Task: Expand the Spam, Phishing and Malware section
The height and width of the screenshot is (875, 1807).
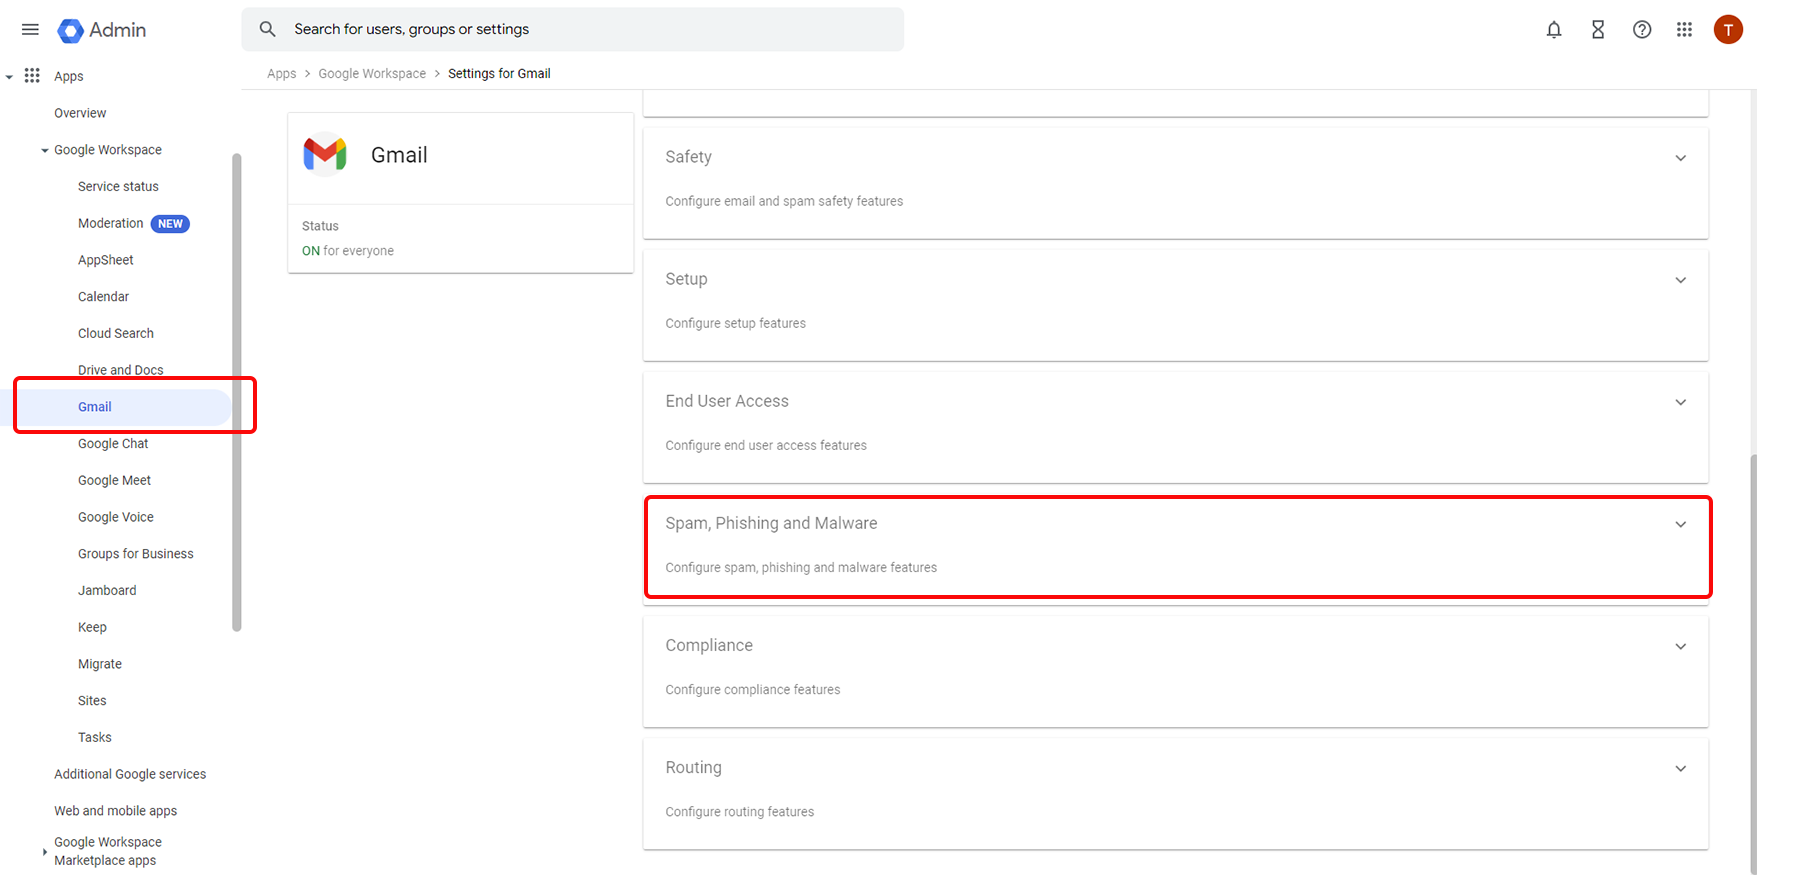Action: (x=1680, y=524)
